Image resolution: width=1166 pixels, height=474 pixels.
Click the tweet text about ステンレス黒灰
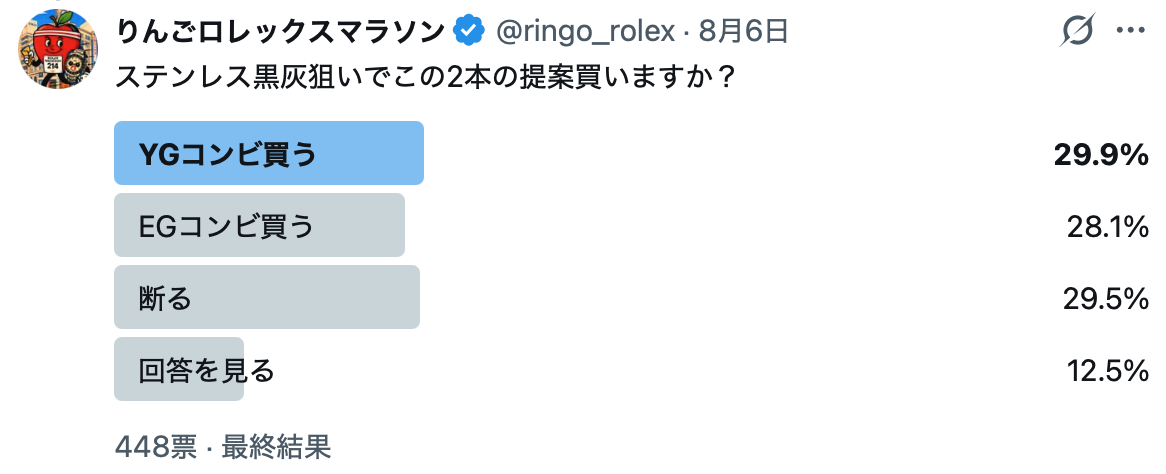click(x=426, y=77)
